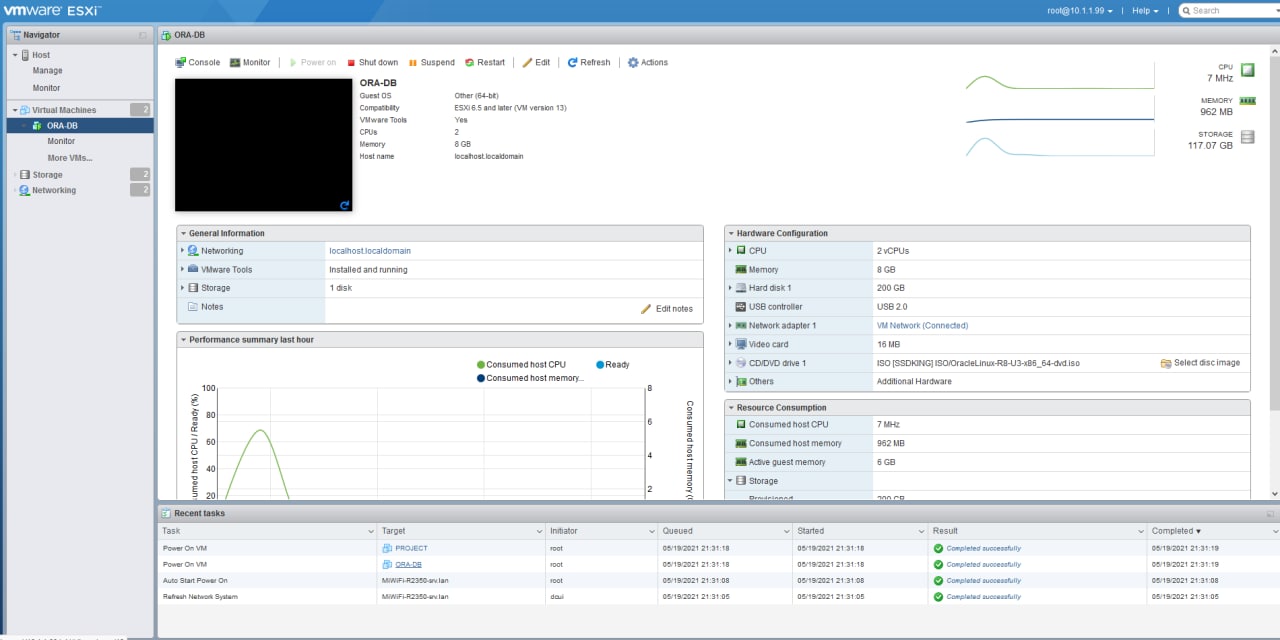Viewport: 1280px width, 640px height.
Task: Open the VM Console toolbar button
Action: (x=197, y=62)
